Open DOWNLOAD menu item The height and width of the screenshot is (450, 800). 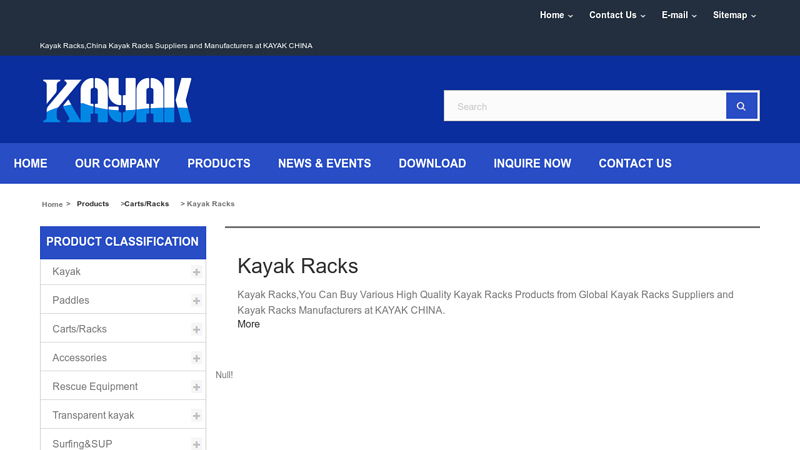[432, 163]
